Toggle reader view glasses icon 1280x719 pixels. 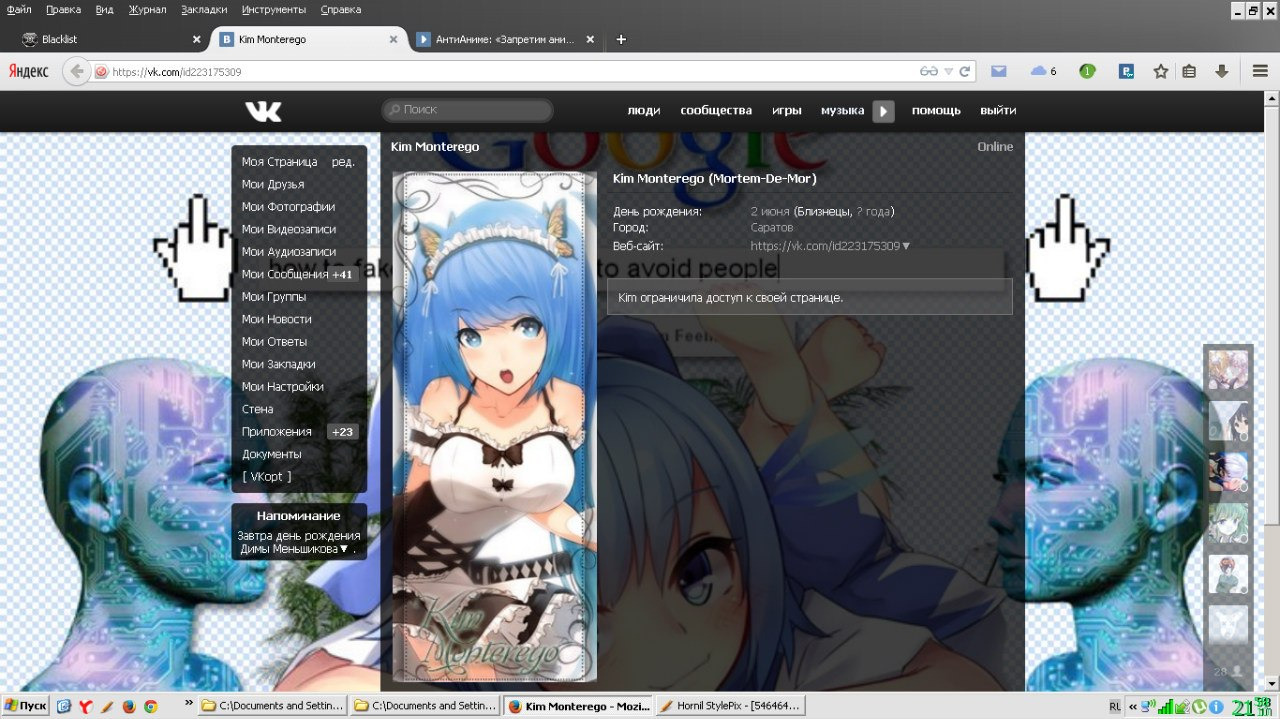pyautogui.click(x=929, y=72)
